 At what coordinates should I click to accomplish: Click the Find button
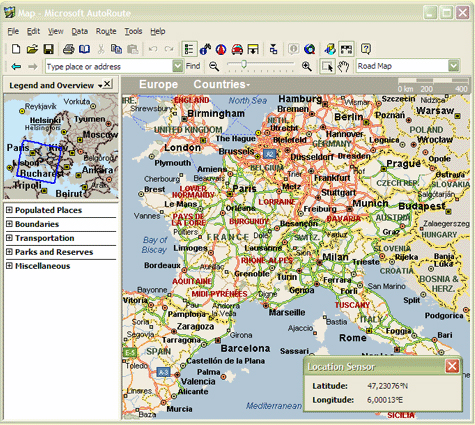(x=193, y=66)
